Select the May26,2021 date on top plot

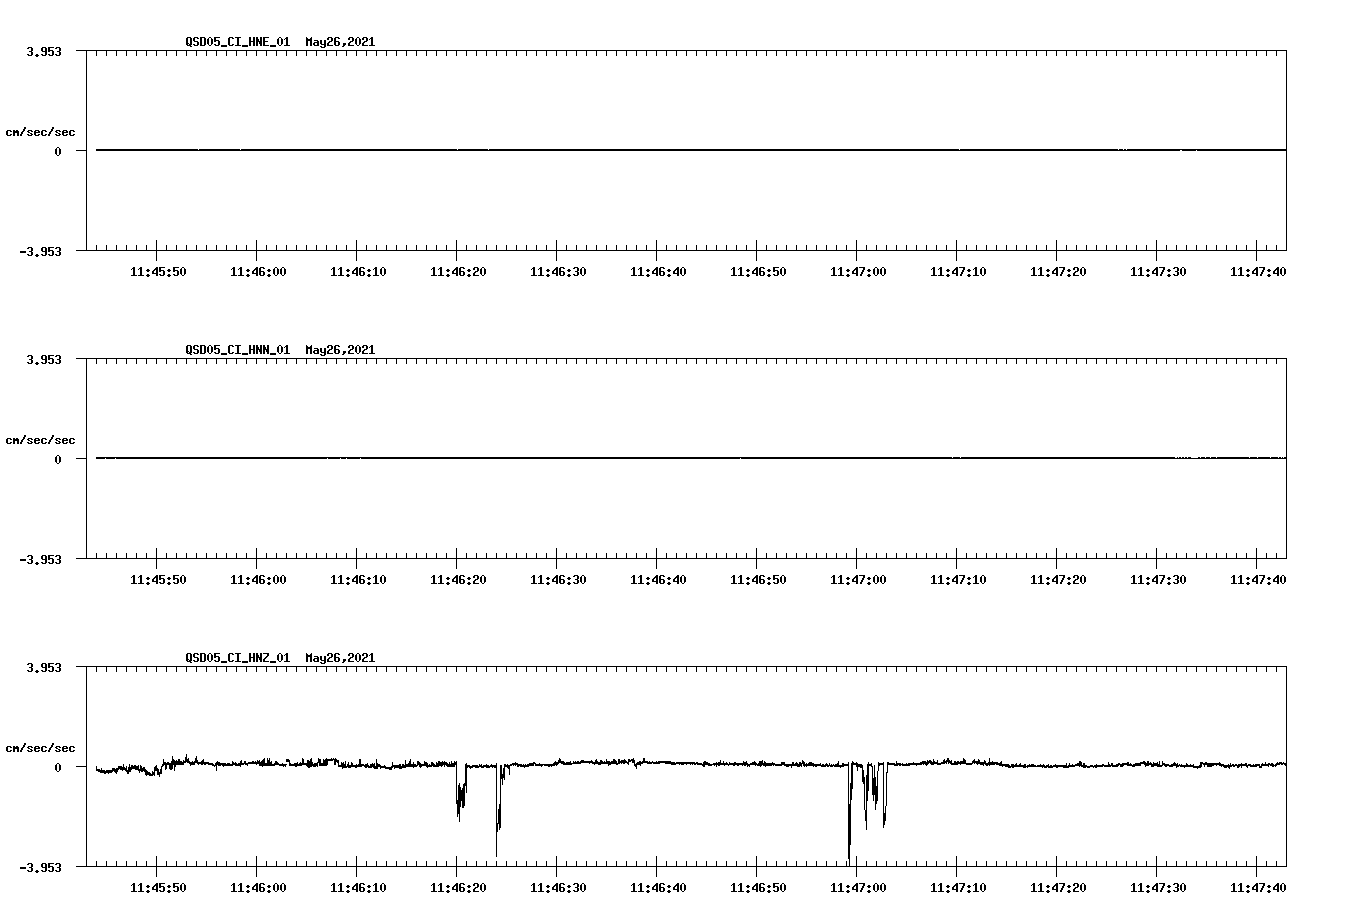tap(340, 42)
